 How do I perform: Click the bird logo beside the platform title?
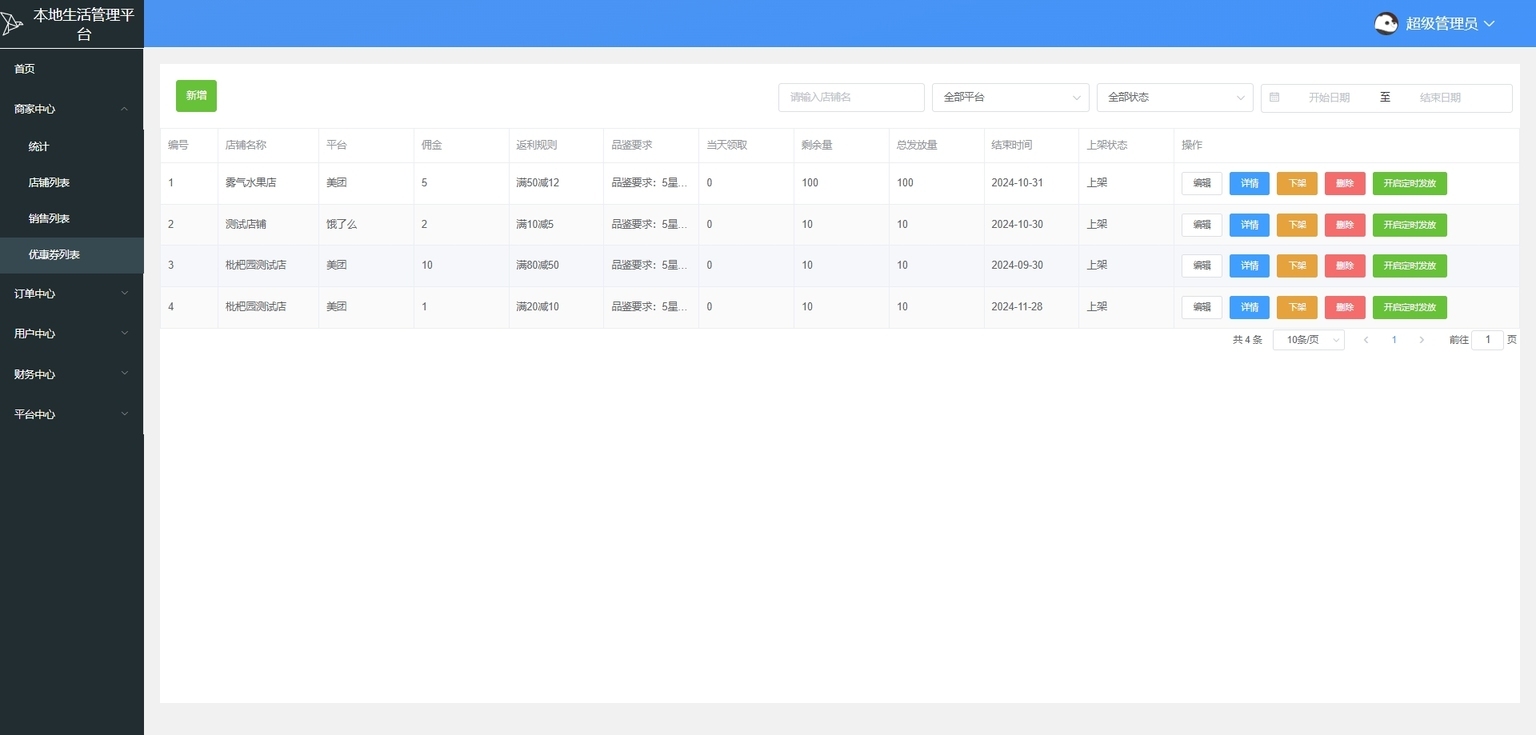(x=12, y=24)
